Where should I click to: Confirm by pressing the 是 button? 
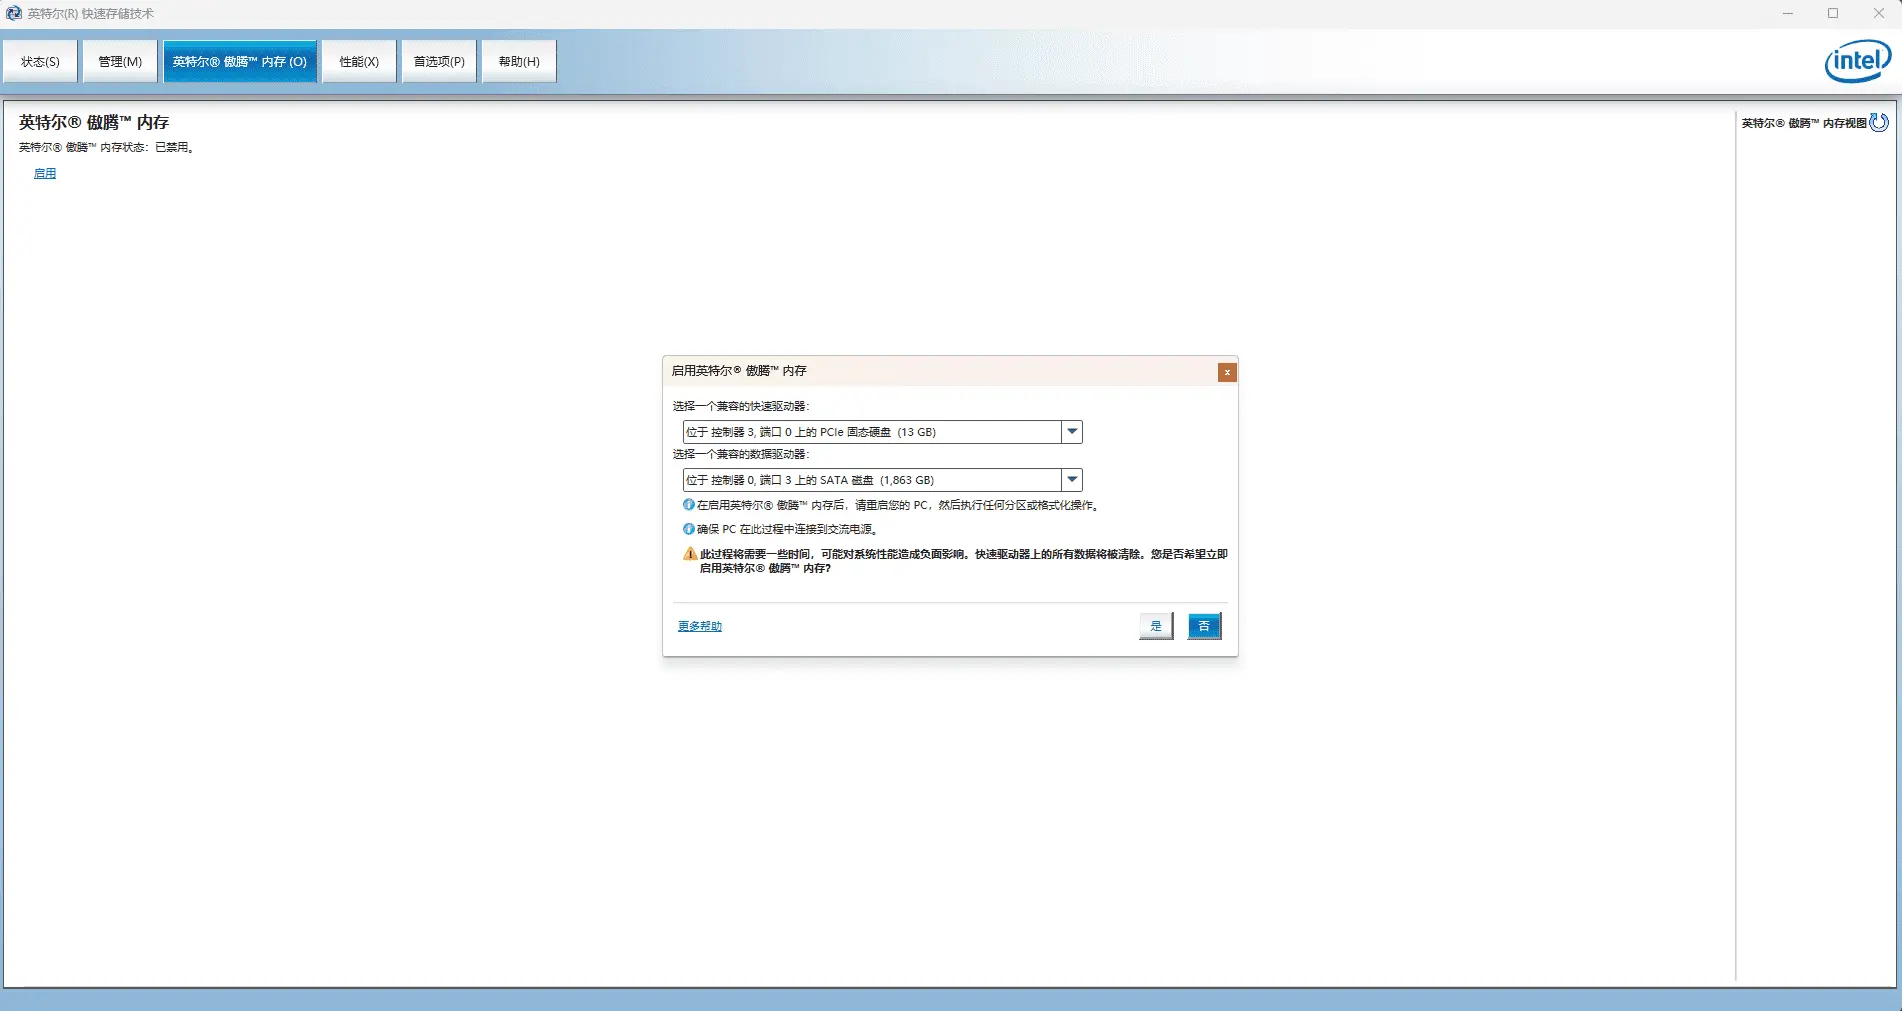[x=1156, y=626]
